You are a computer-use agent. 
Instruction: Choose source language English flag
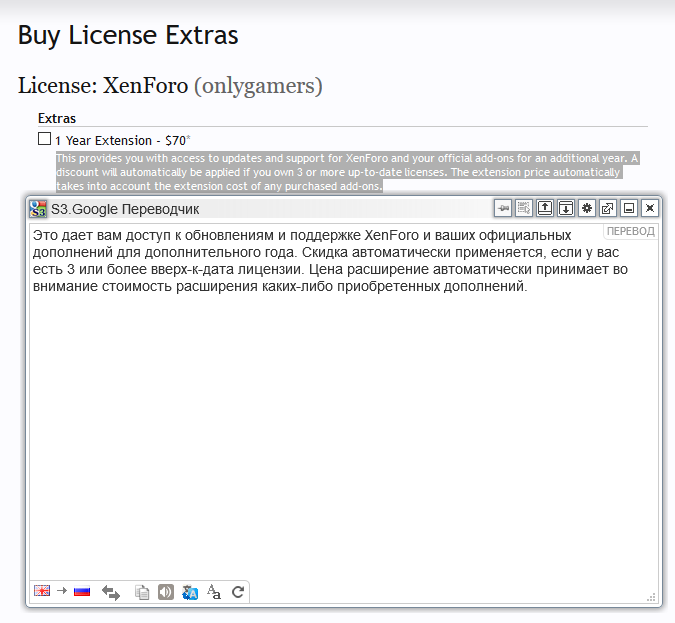coord(42,591)
